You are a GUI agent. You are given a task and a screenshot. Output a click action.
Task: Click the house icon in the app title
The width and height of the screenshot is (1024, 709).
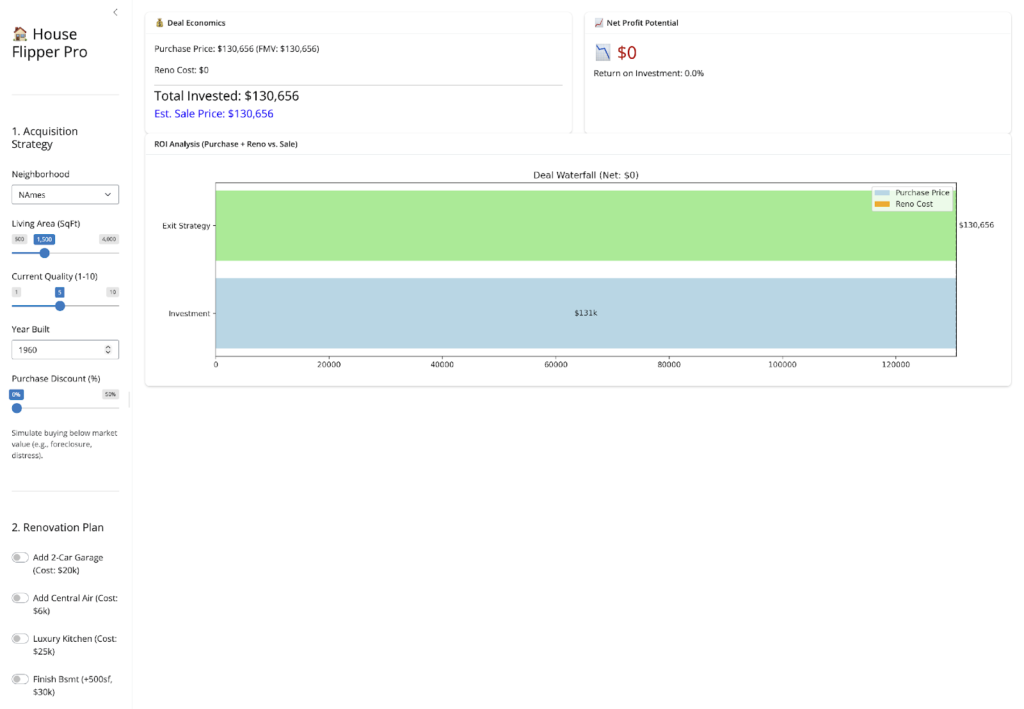tap(20, 35)
